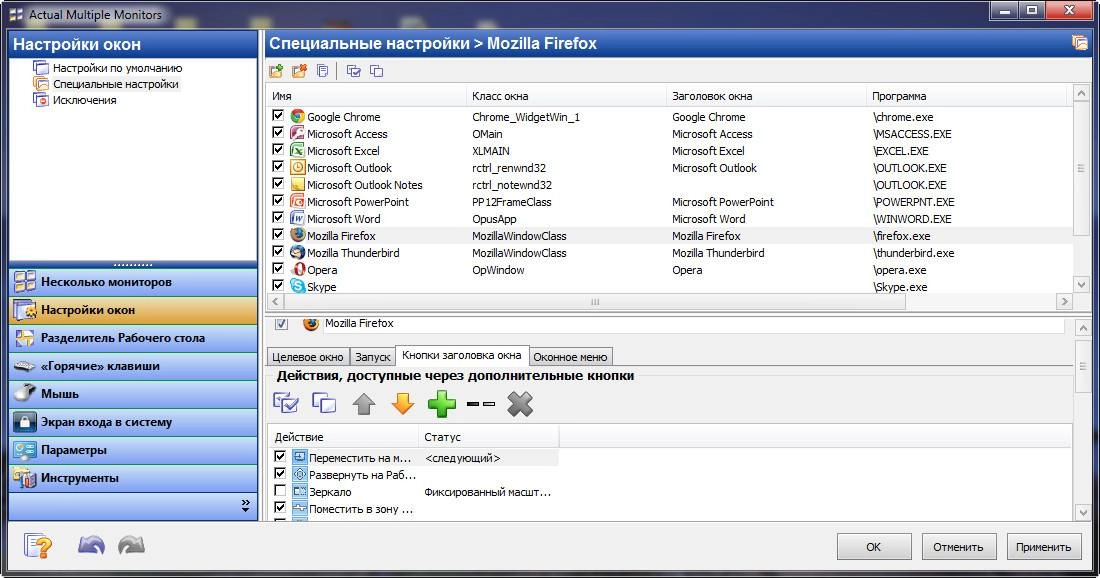Open the 'Оконное меню' tab

pos(570,357)
